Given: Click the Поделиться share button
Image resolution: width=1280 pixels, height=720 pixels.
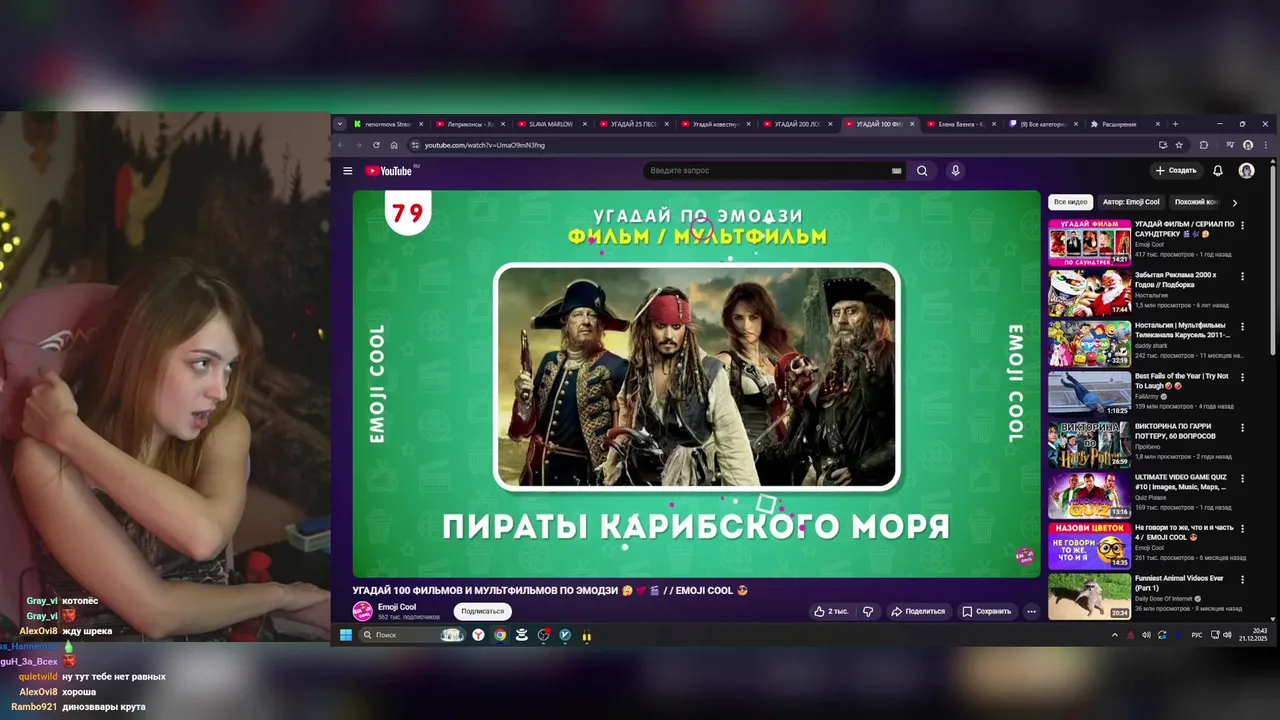Looking at the screenshot, I should point(918,611).
